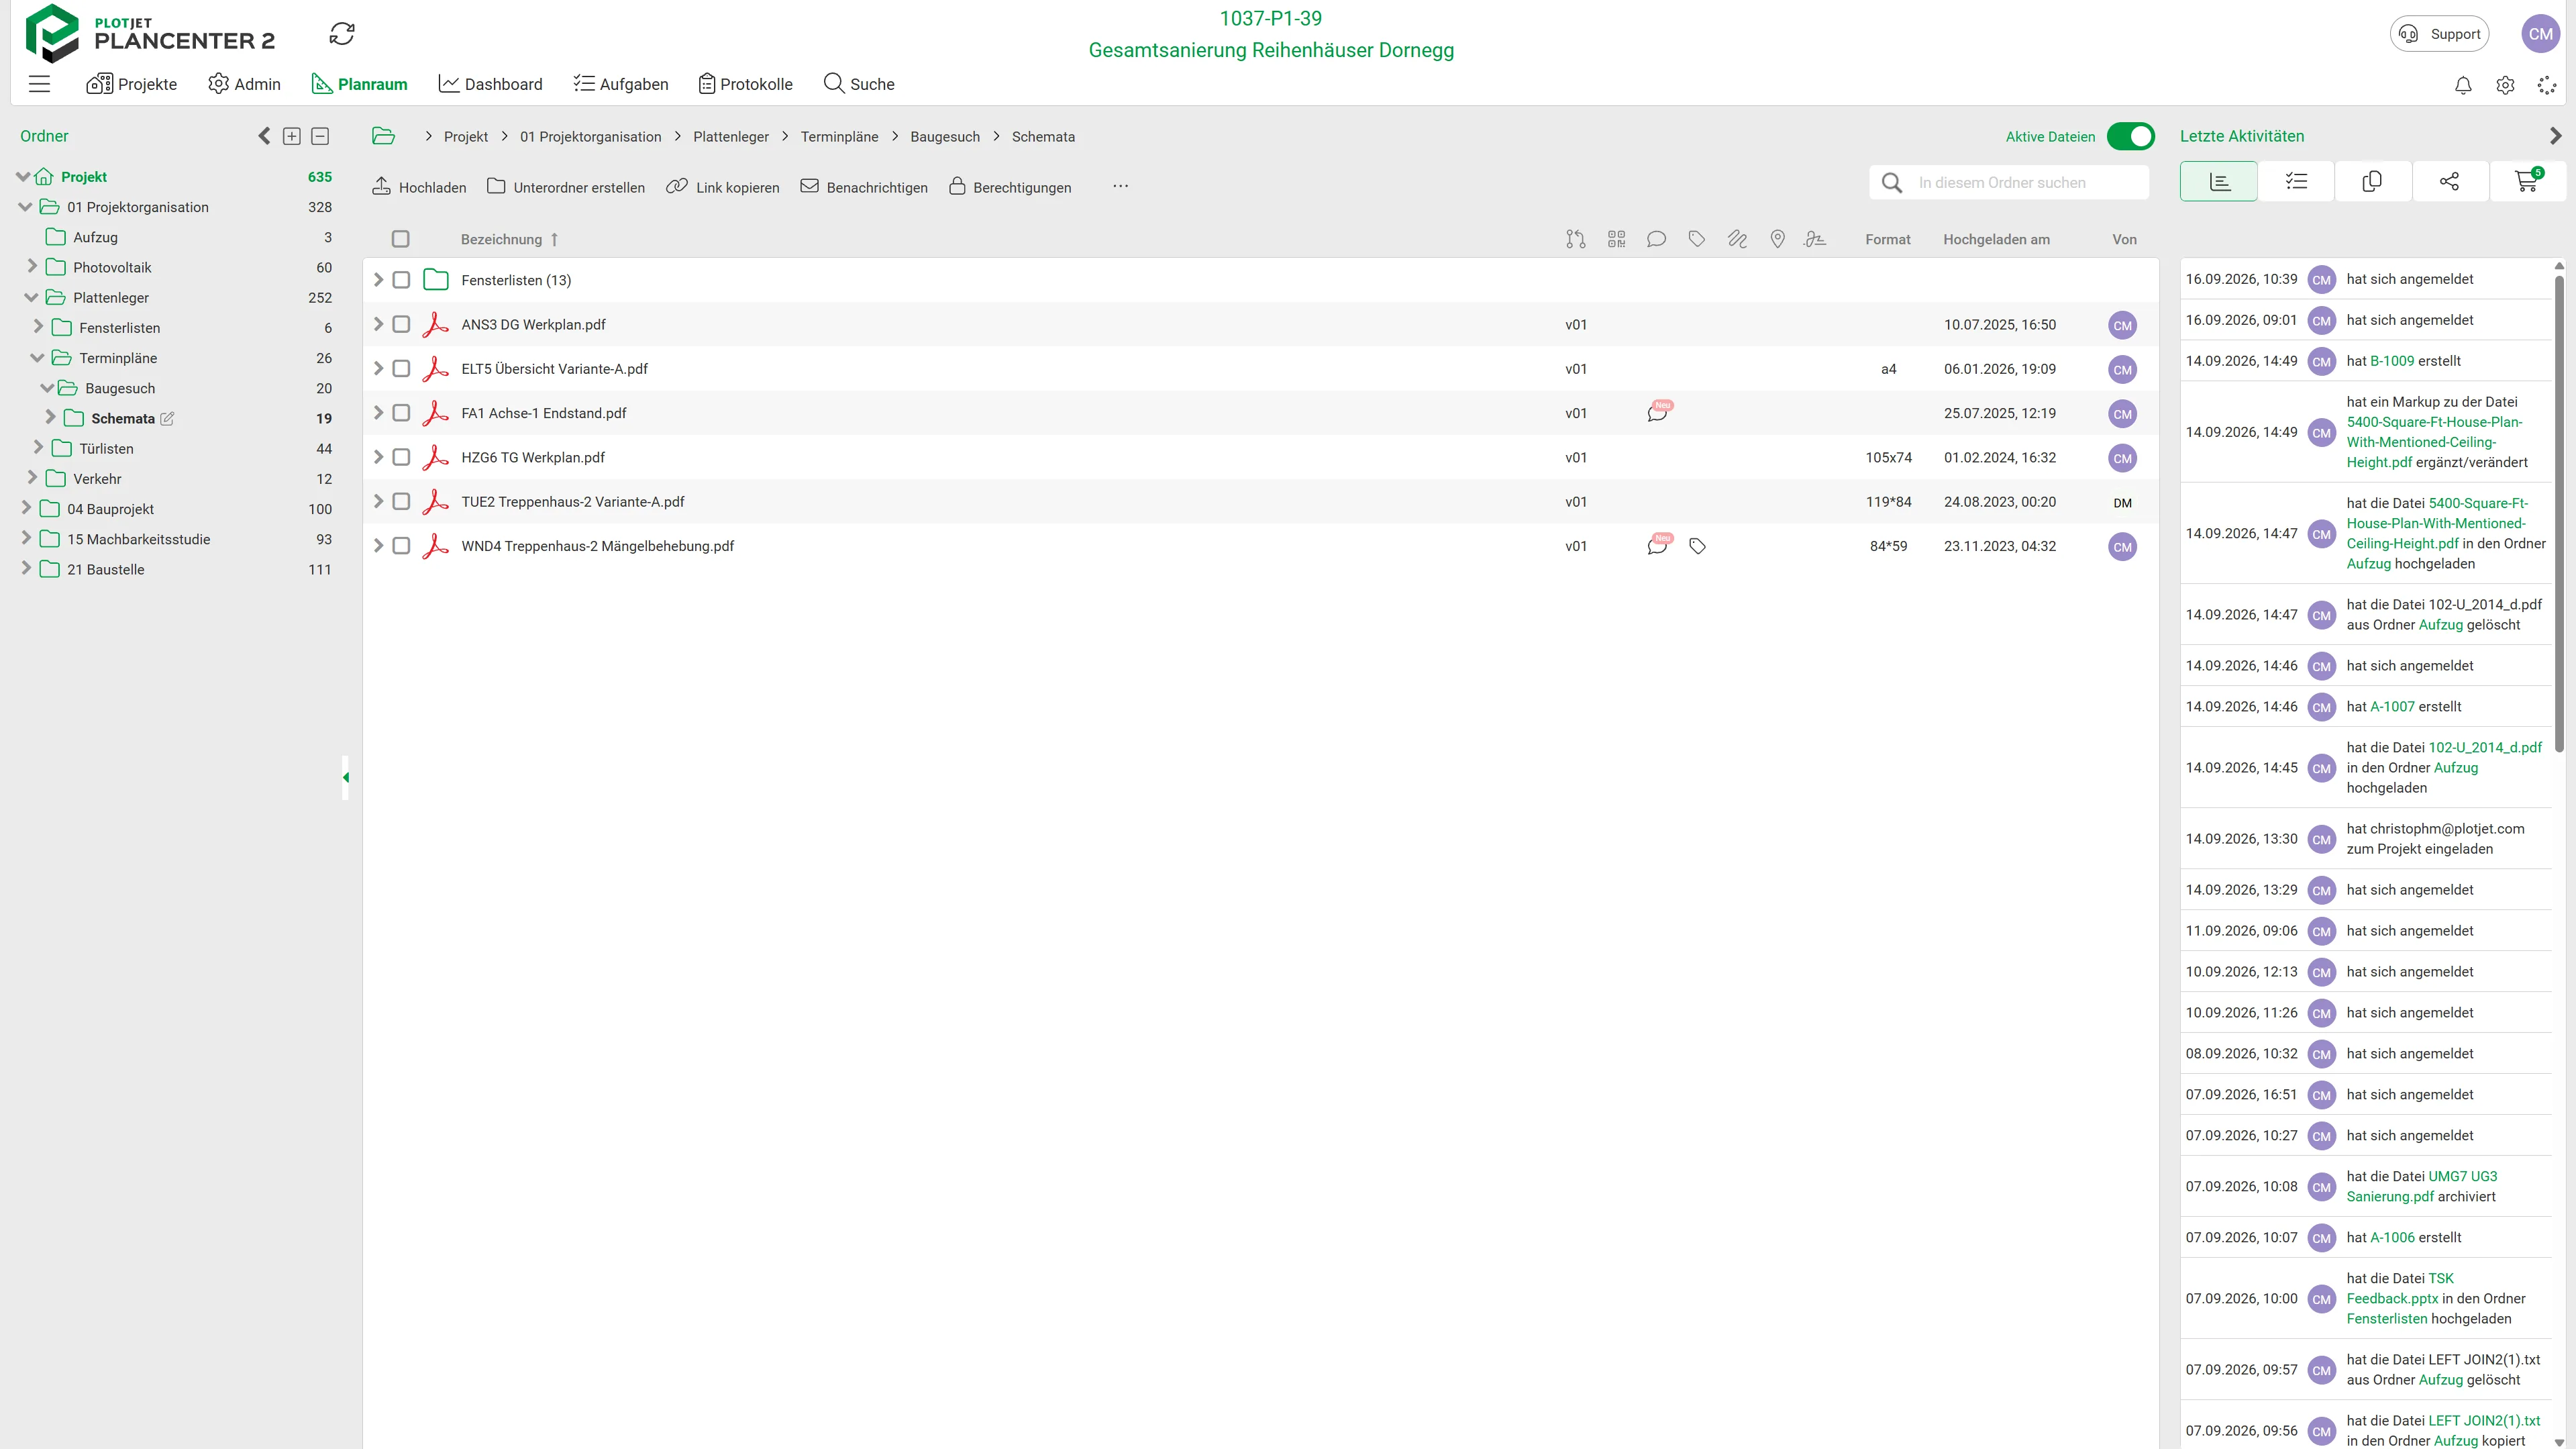Screen dimensions: 2576x1449
Task: Collapse the Plattenleger folder in tree
Action: pos(31,297)
